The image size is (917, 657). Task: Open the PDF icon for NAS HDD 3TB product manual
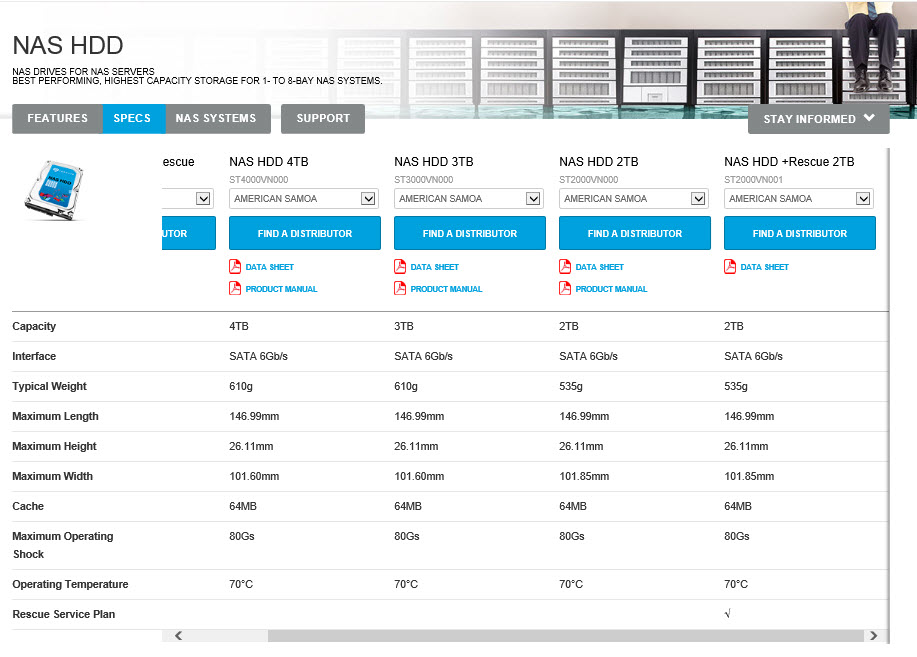coord(400,288)
